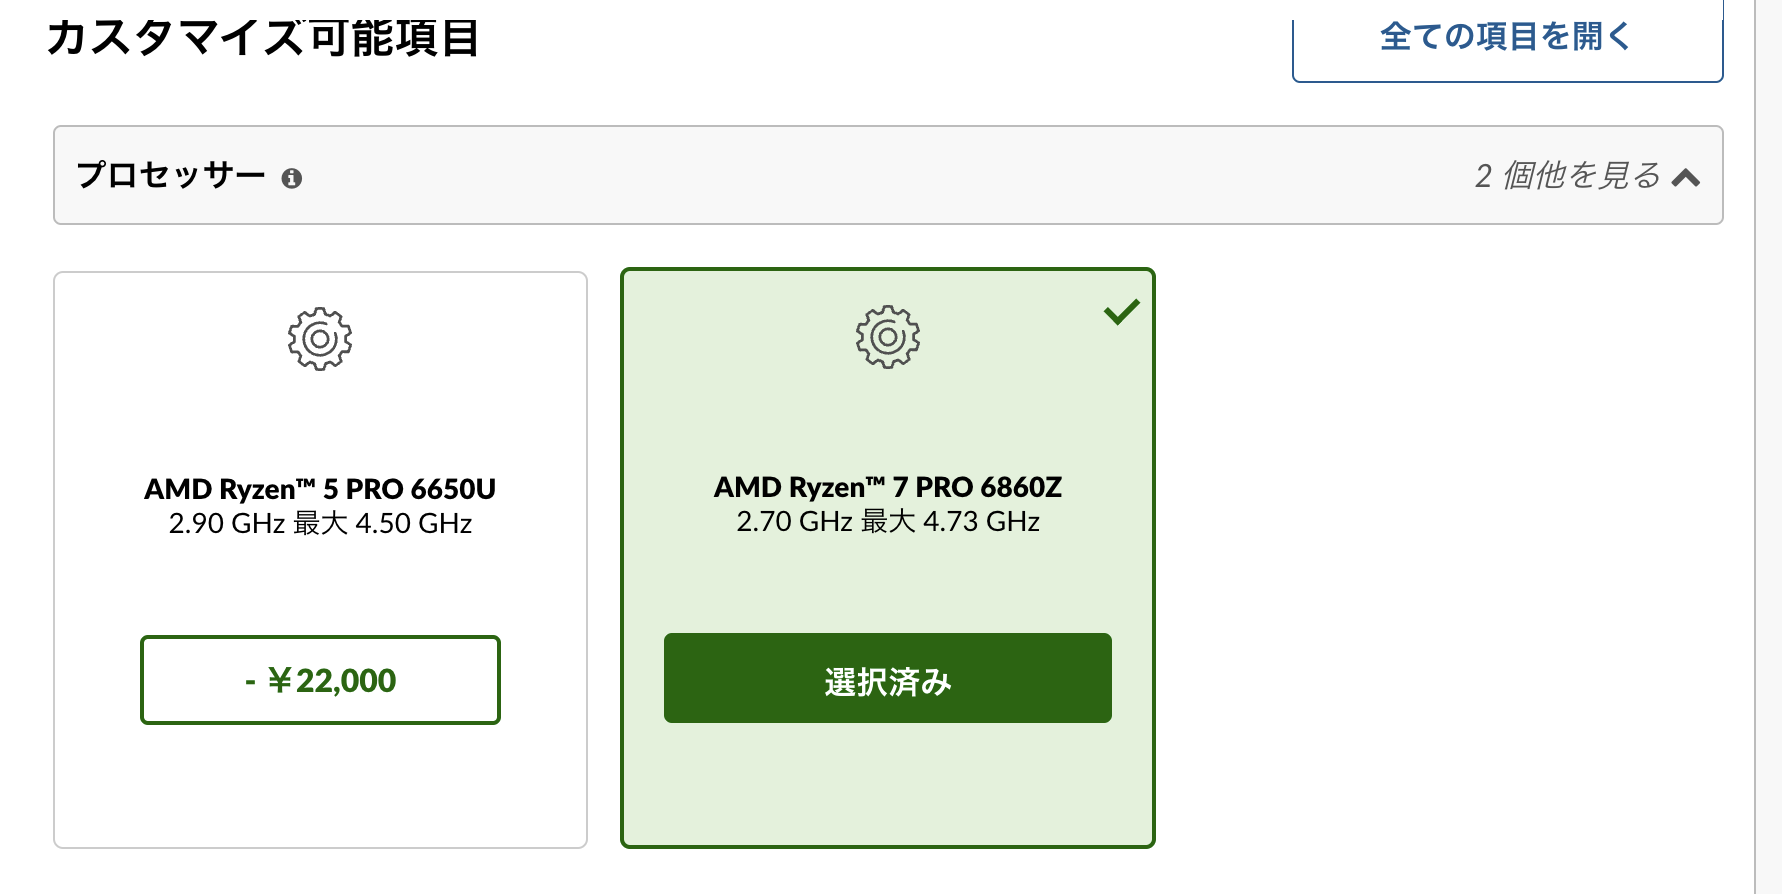Click 2 個他を見る text

(1568, 176)
